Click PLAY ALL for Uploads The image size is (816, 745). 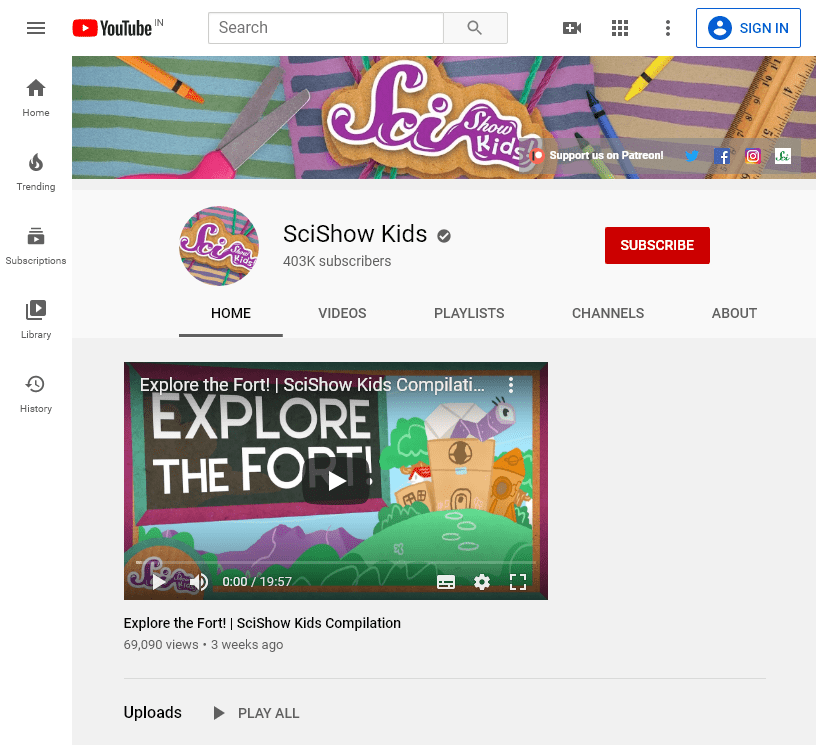[257, 713]
